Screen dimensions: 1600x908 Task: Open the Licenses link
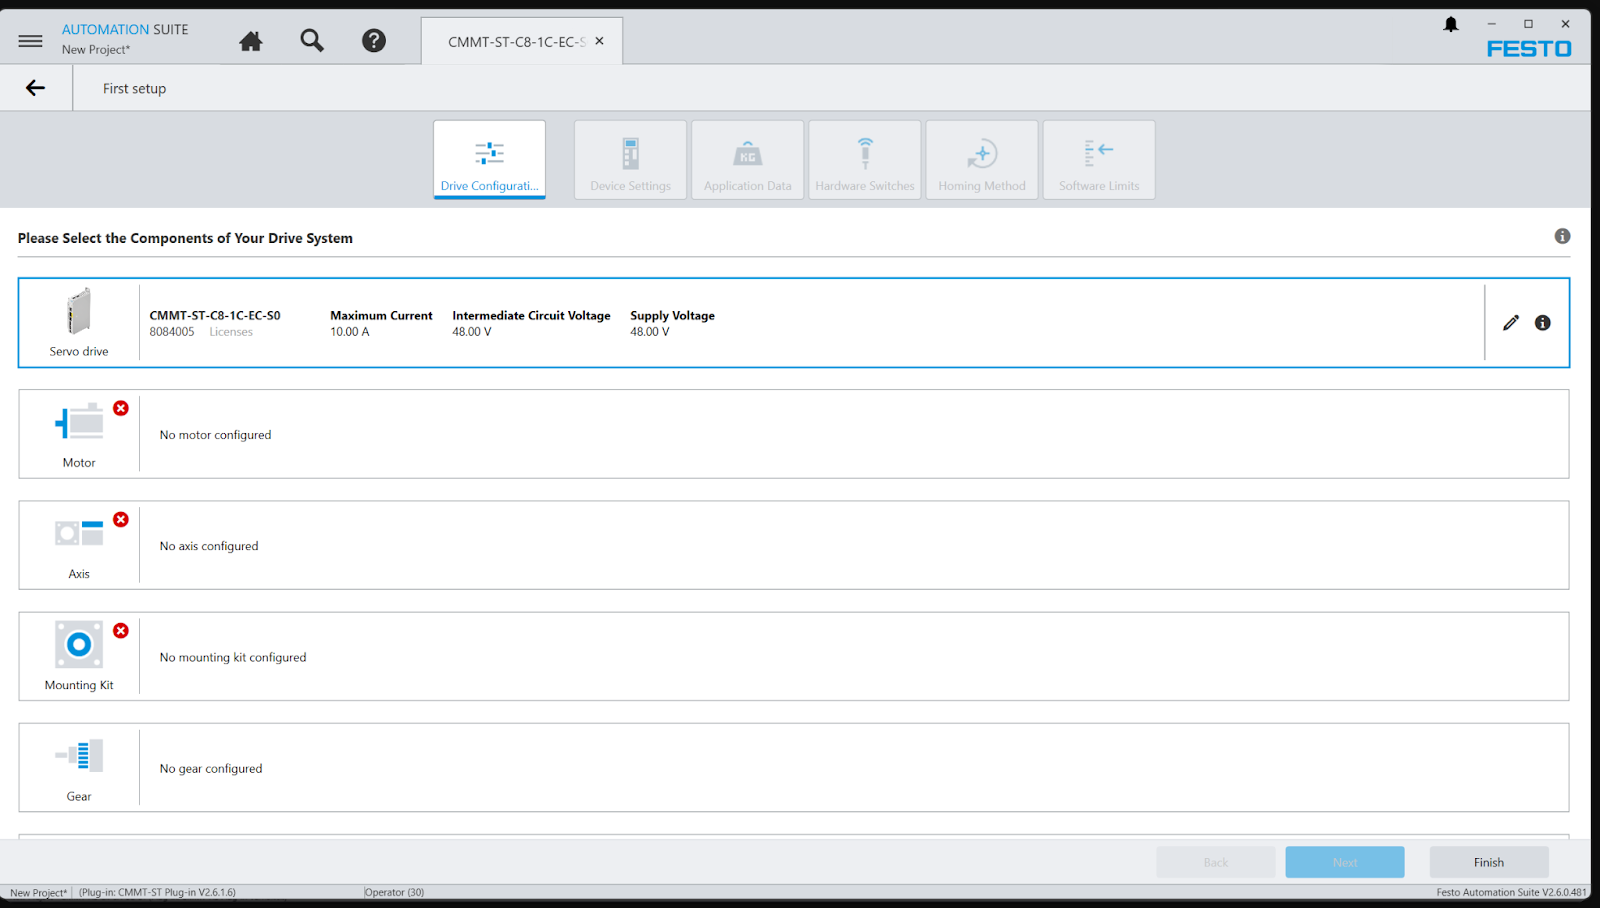(x=231, y=332)
